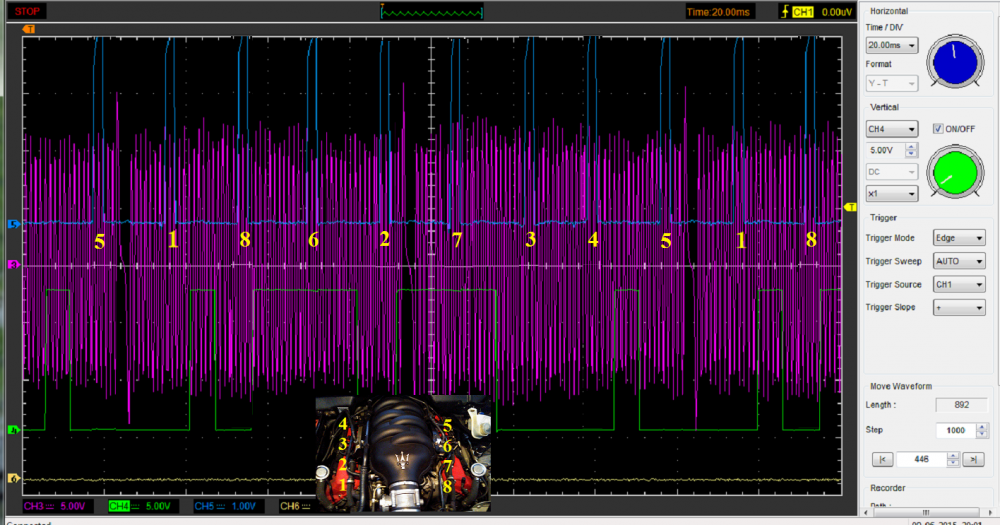
Task: Increase the waveform position stepper
Action: [953, 455]
